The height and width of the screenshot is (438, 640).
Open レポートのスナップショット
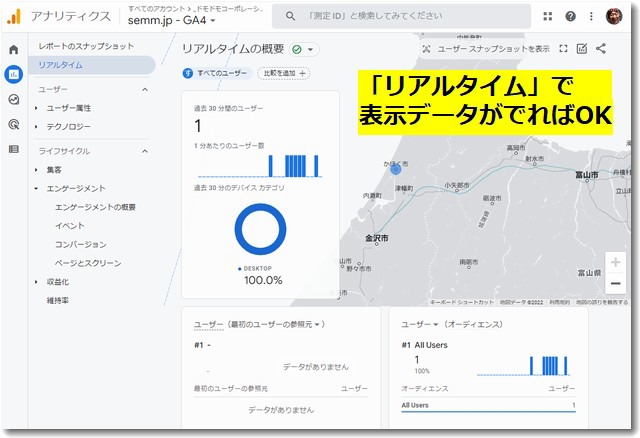click(x=86, y=47)
